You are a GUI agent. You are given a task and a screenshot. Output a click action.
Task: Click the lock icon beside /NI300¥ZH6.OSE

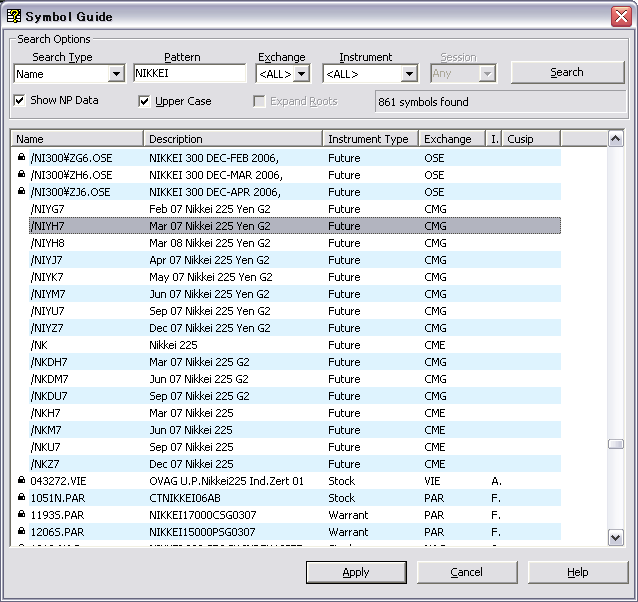point(22,174)
